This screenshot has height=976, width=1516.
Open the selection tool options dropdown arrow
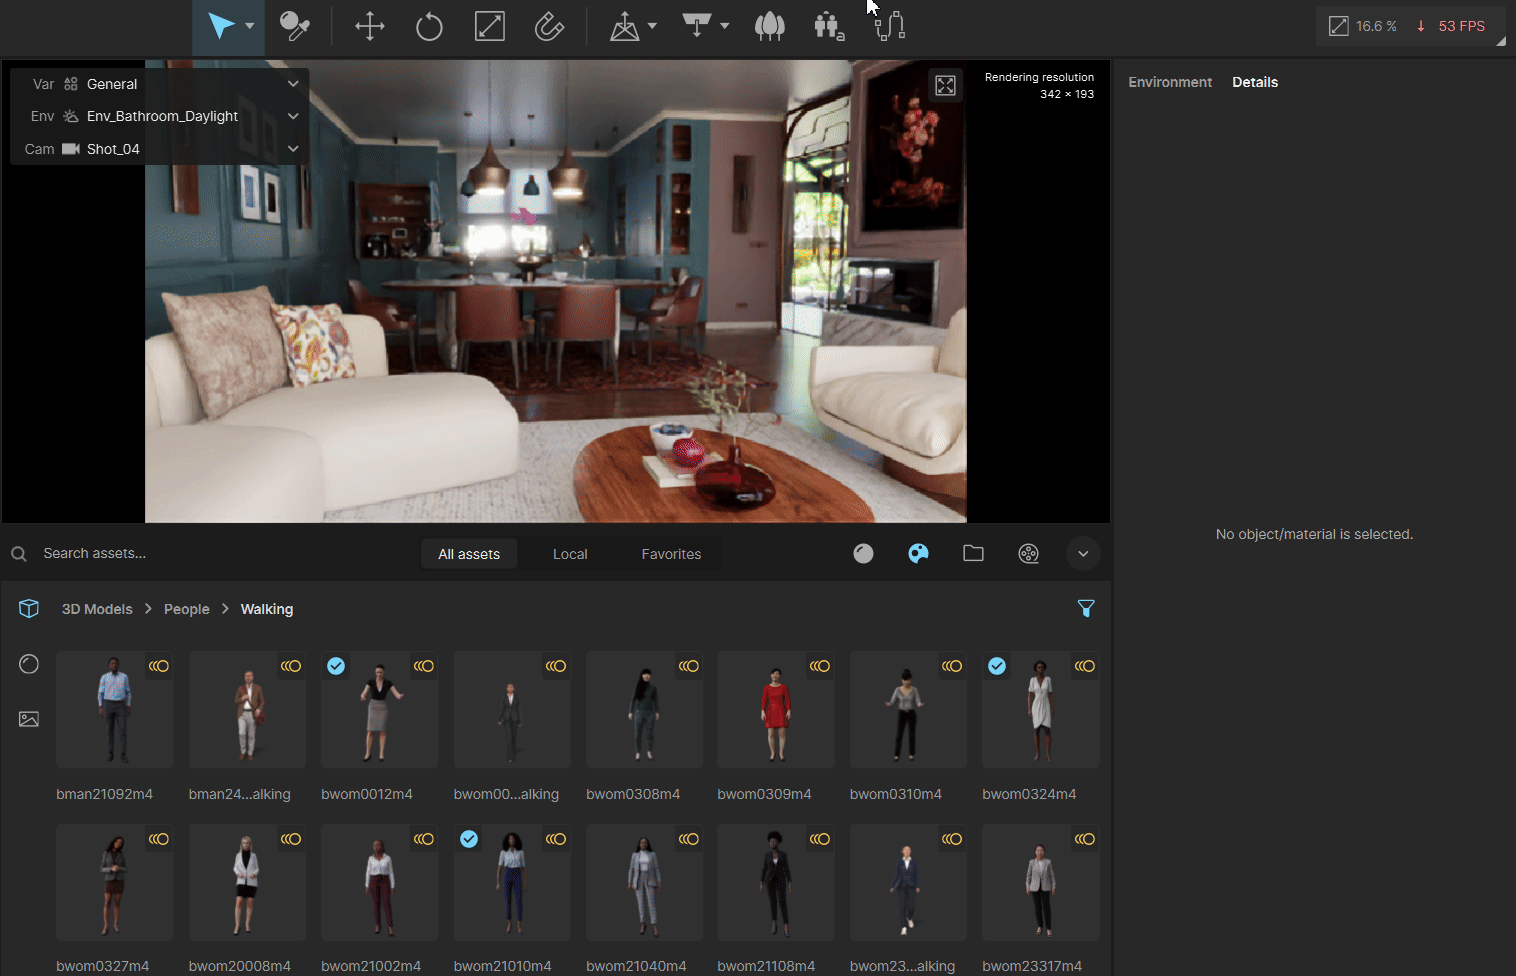pyautogui.click(x=250, y=26)
